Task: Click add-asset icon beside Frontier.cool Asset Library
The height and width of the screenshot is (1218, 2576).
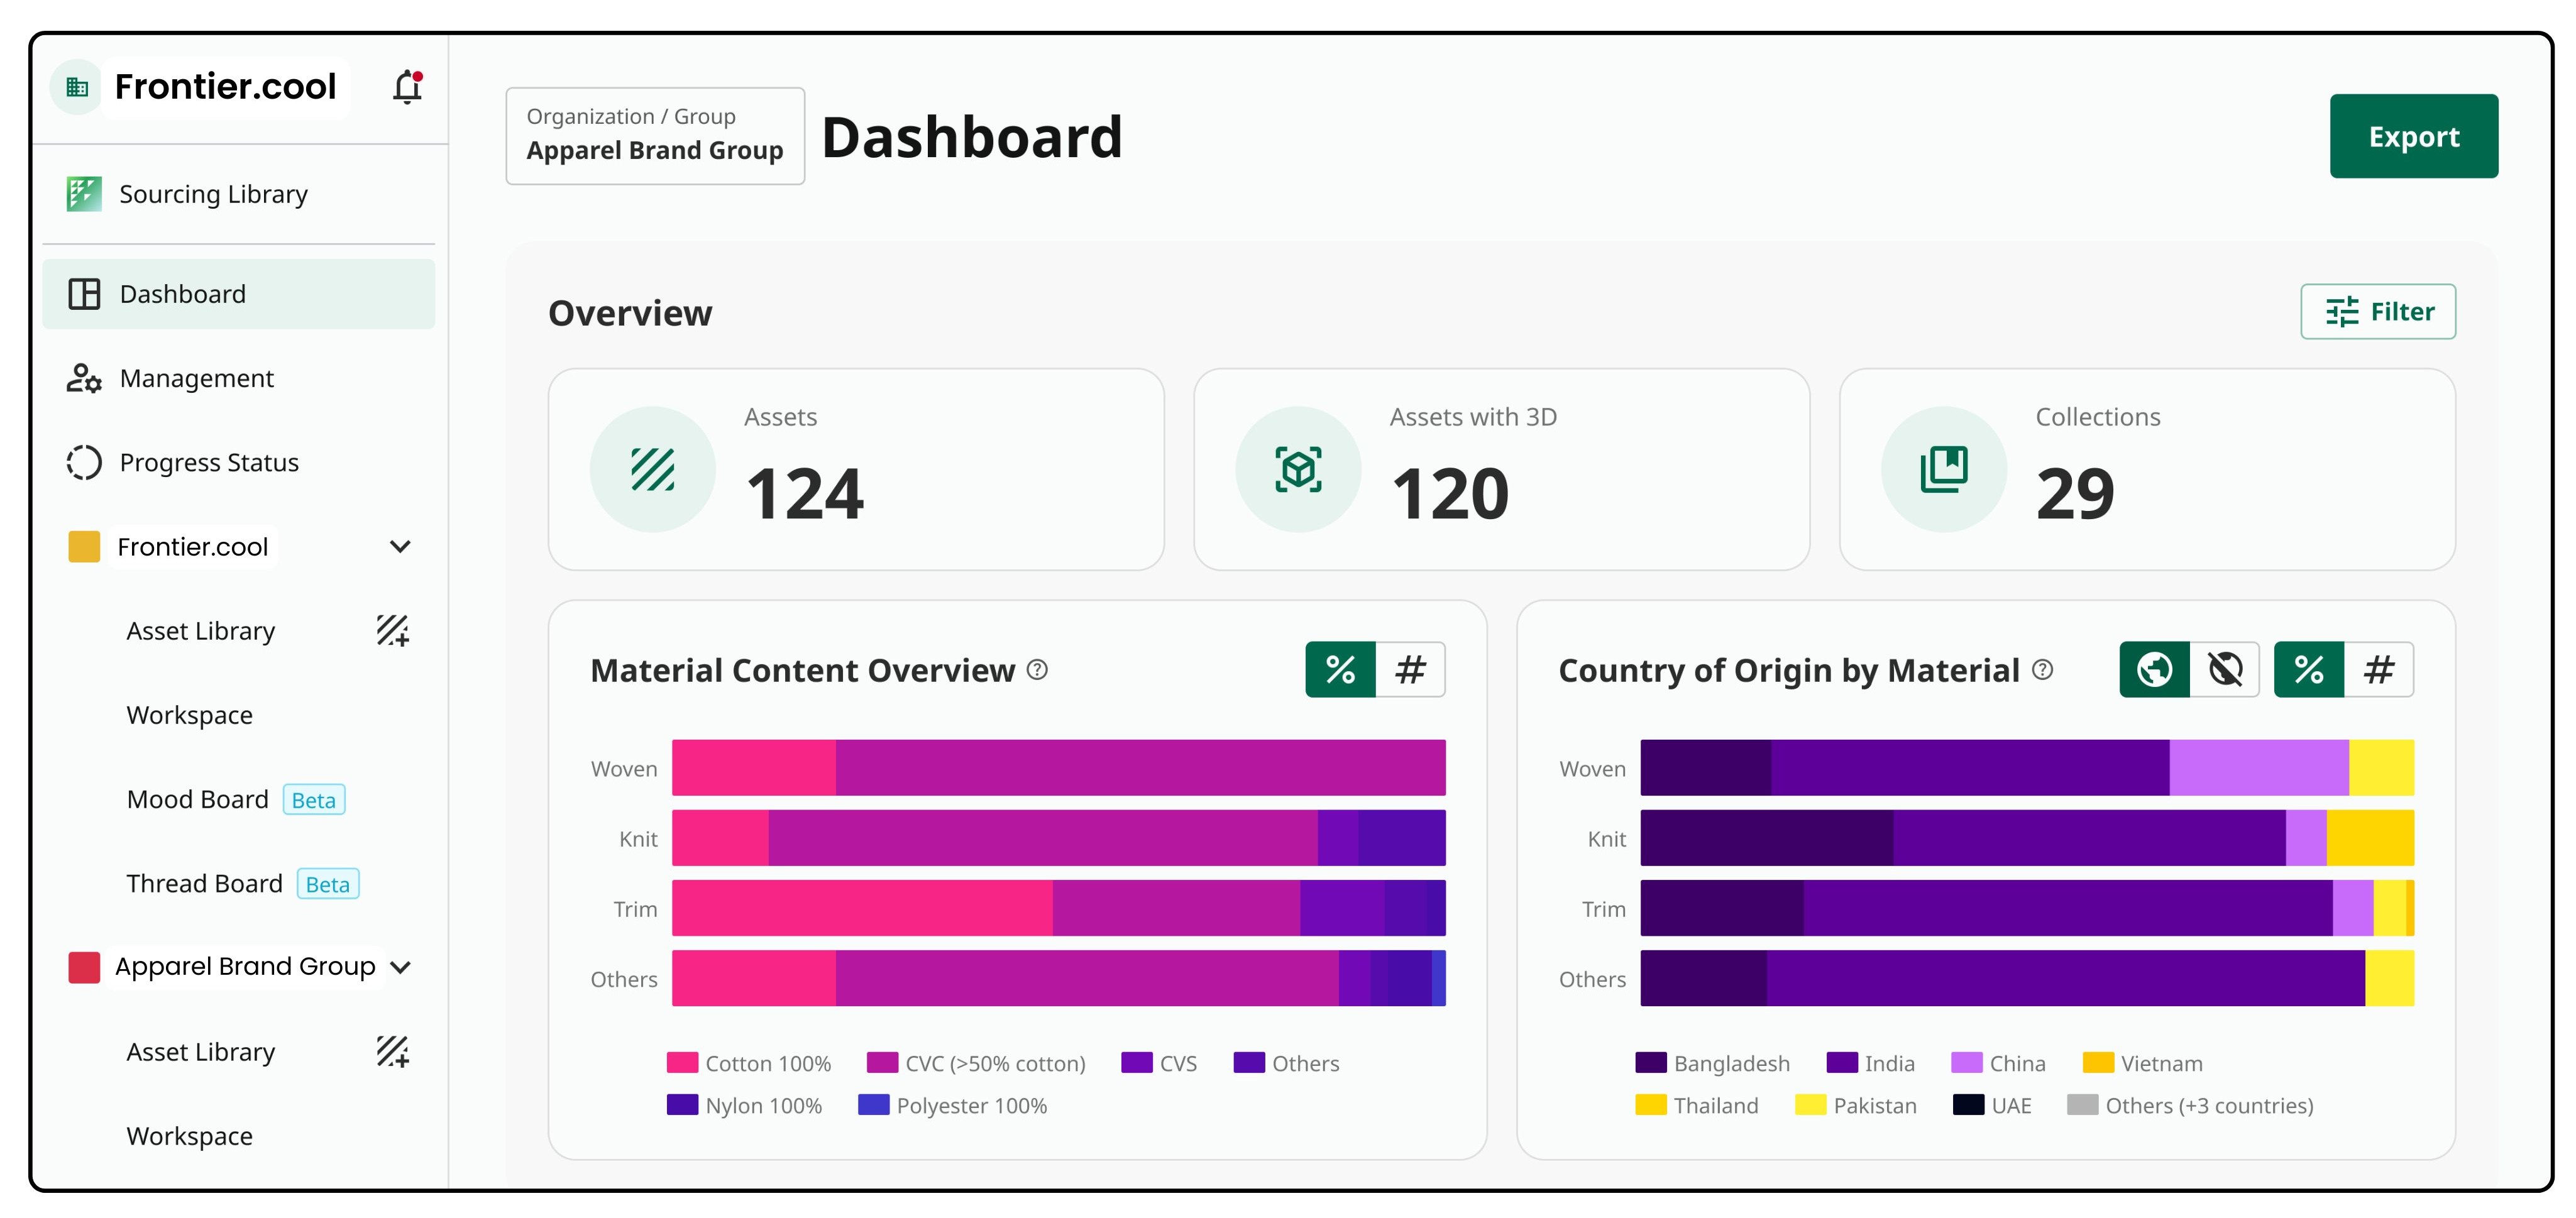Action: point(392,631)
